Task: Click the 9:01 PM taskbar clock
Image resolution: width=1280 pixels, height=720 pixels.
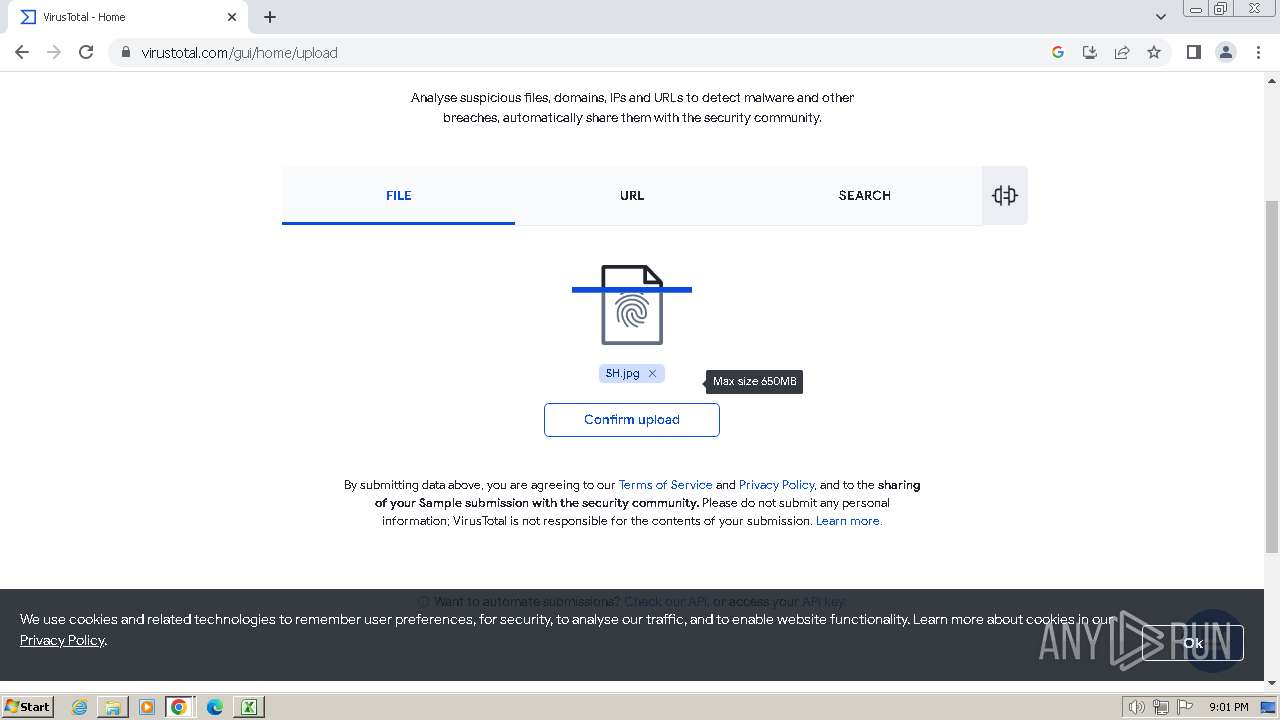Action: click(1229, 707)
